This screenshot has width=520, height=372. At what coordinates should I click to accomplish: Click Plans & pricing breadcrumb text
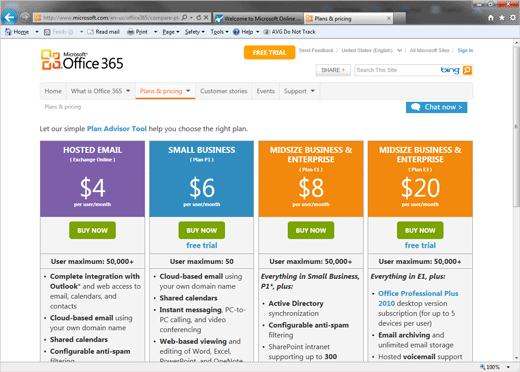[63, 107]
